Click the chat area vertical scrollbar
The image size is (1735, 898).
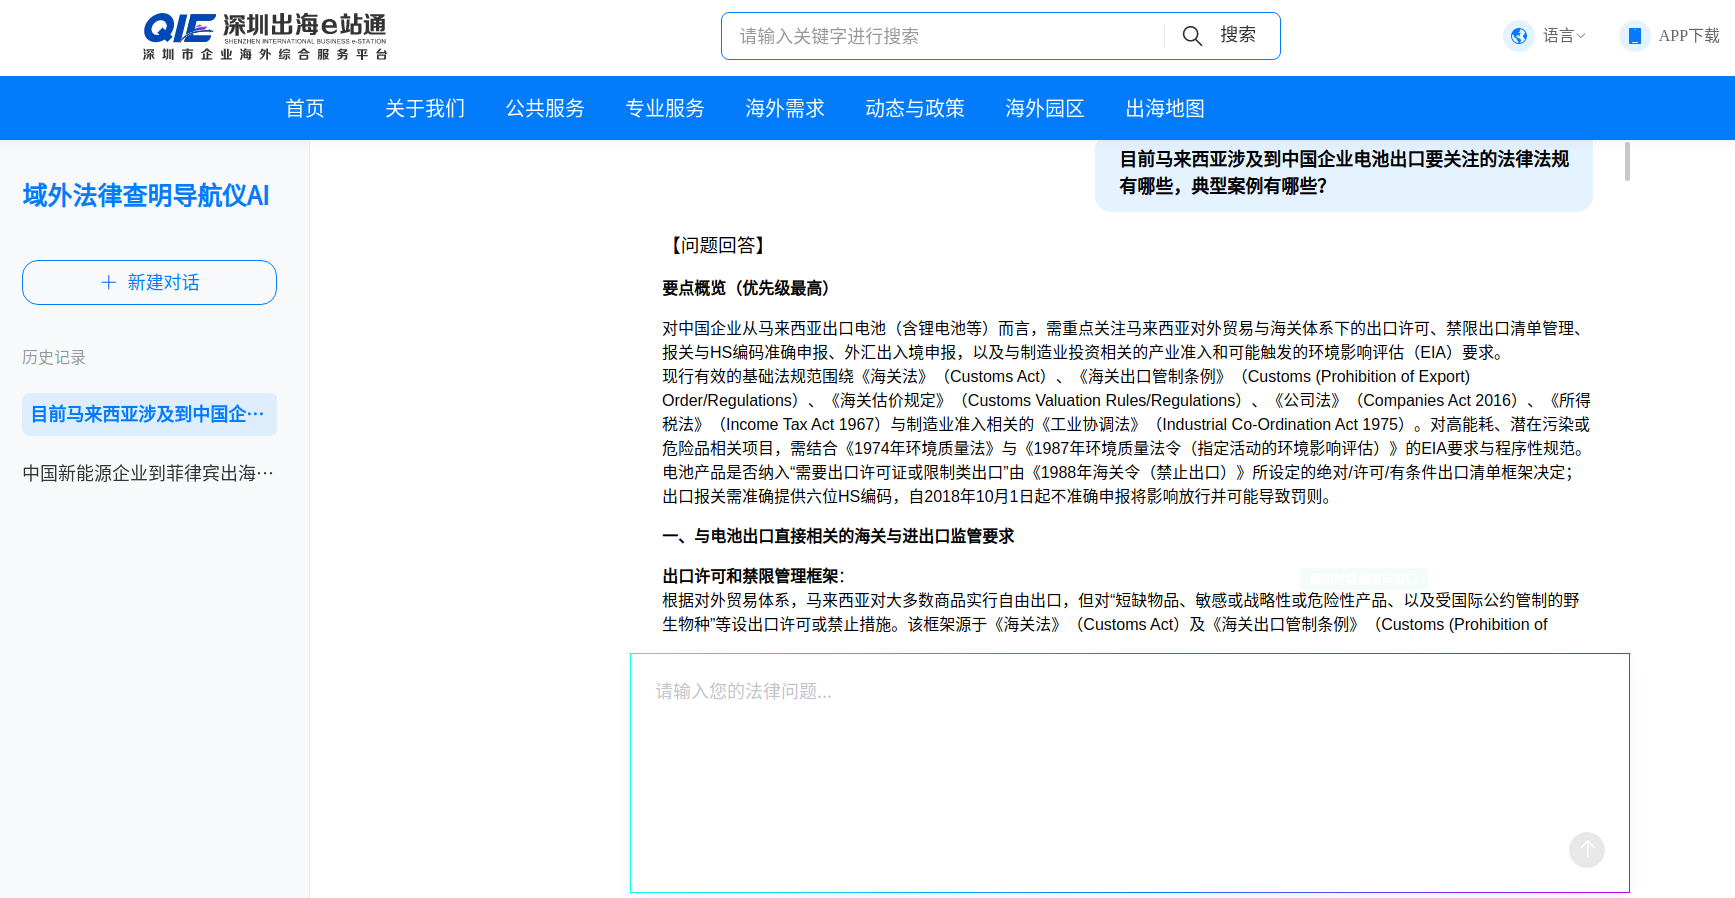click(1627, 162)
